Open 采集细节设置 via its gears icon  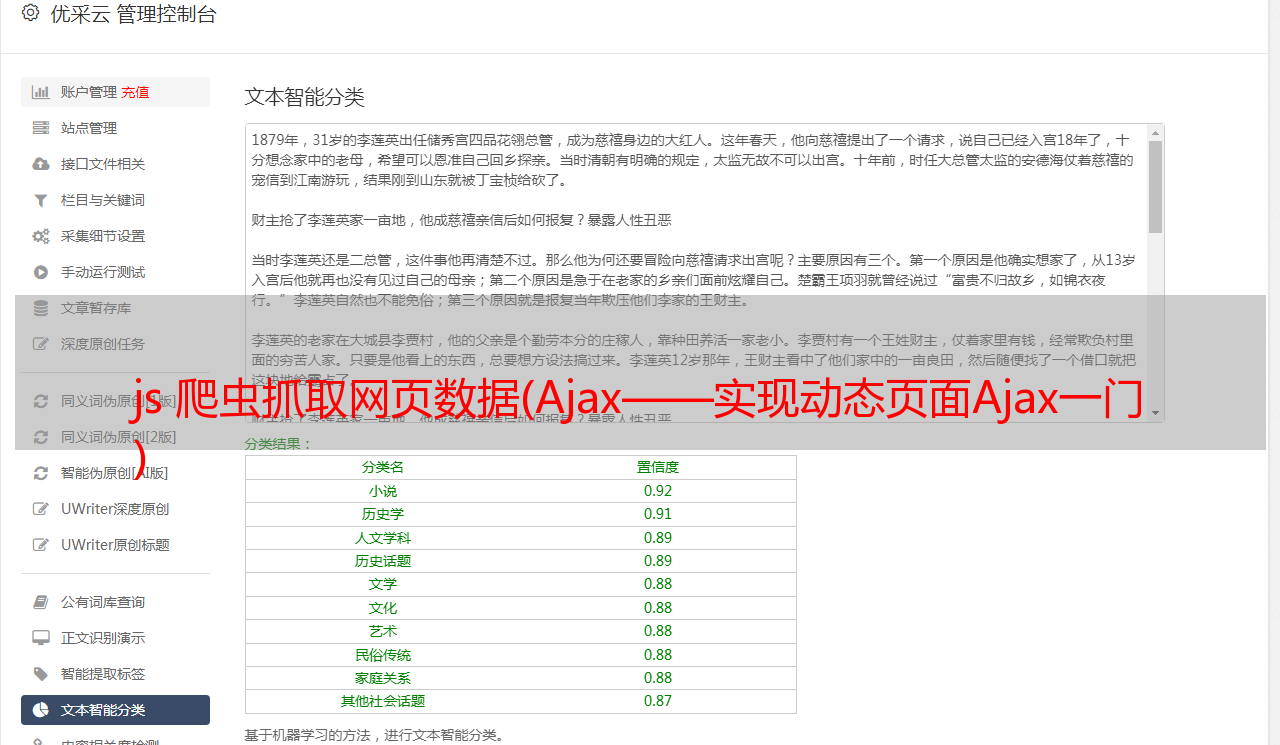click(x=41, y=236)
